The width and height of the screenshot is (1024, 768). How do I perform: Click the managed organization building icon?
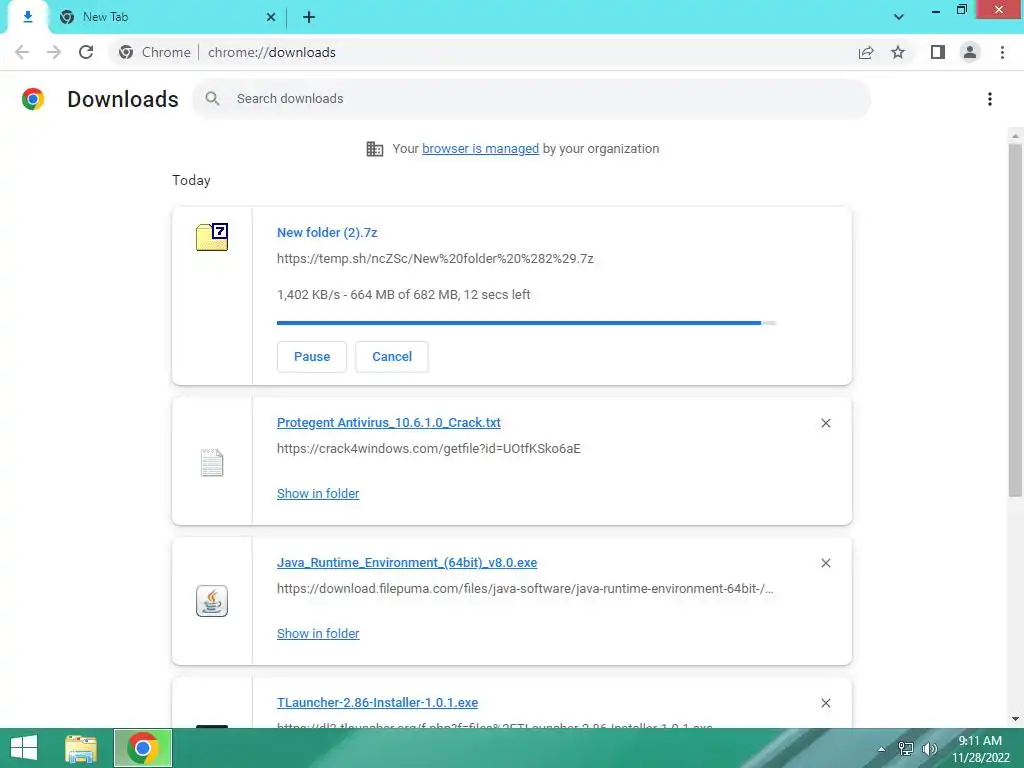375,149
